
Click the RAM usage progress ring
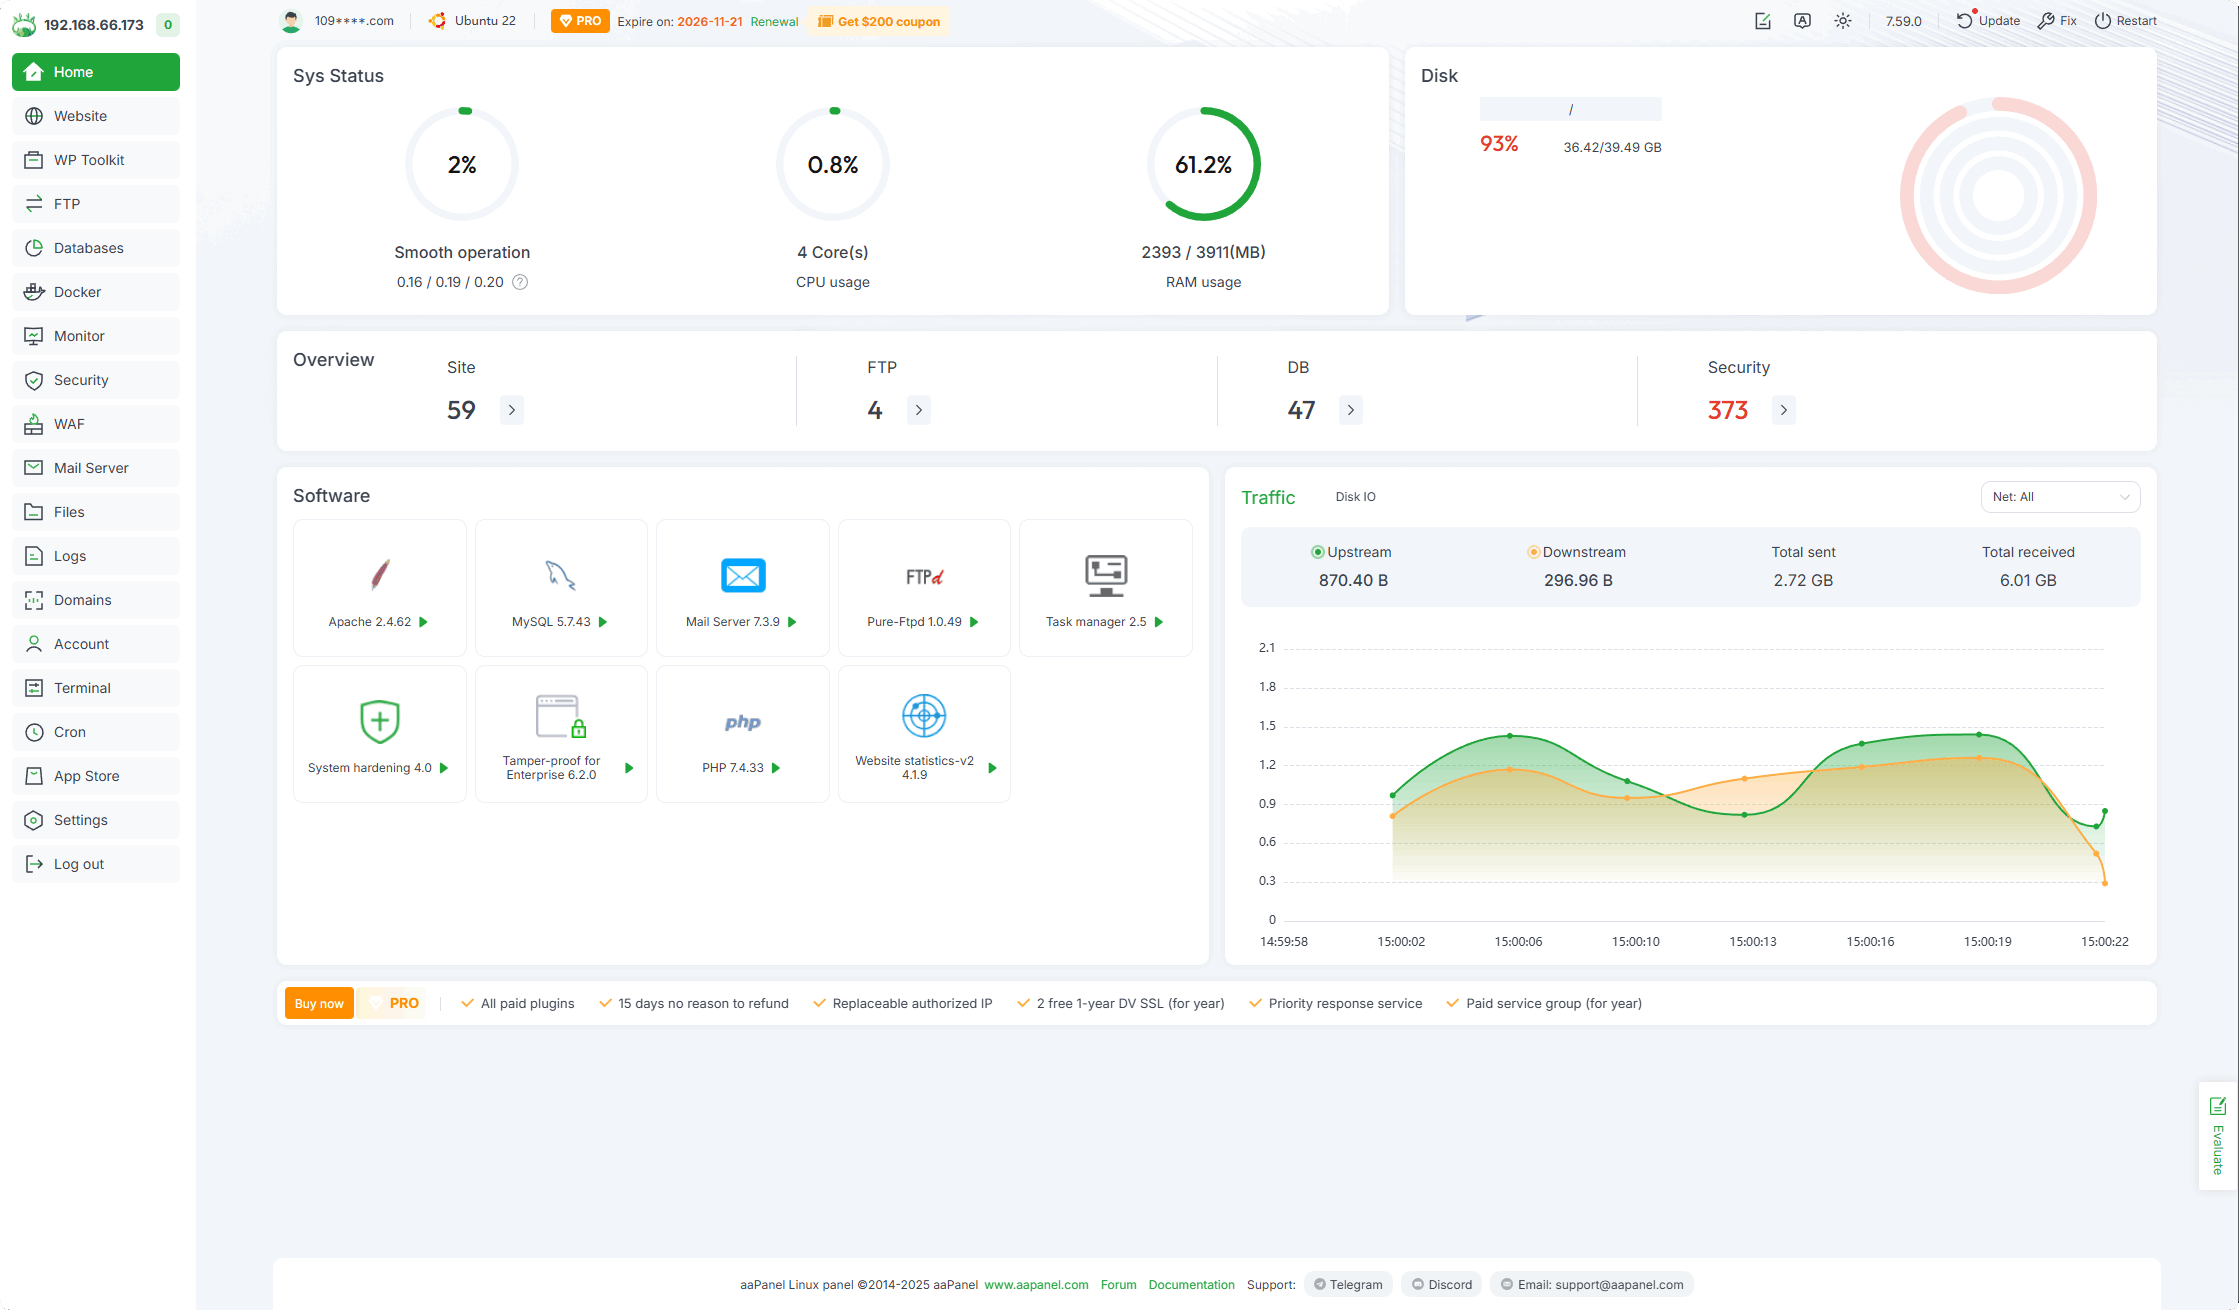[x=1203, y=165]
